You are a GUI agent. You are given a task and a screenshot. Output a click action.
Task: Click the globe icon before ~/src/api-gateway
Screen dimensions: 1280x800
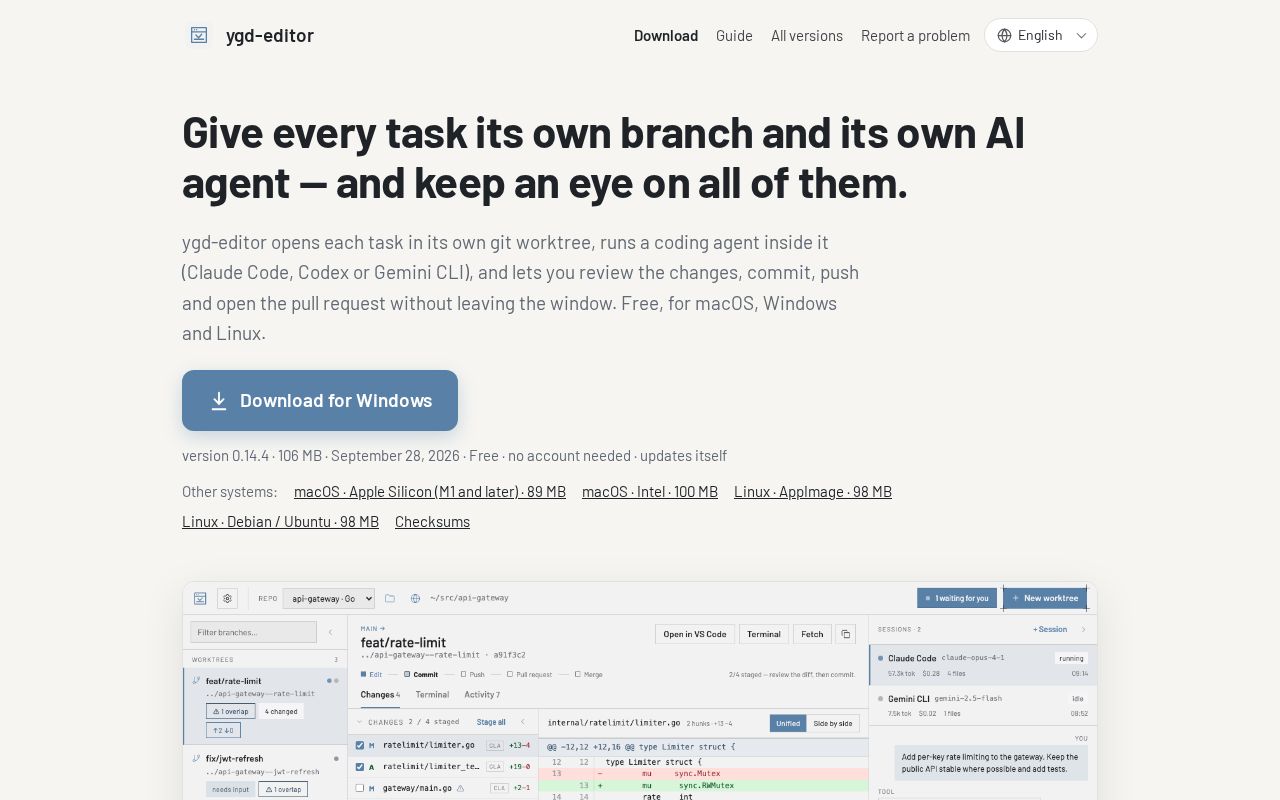tap(415, 598)
